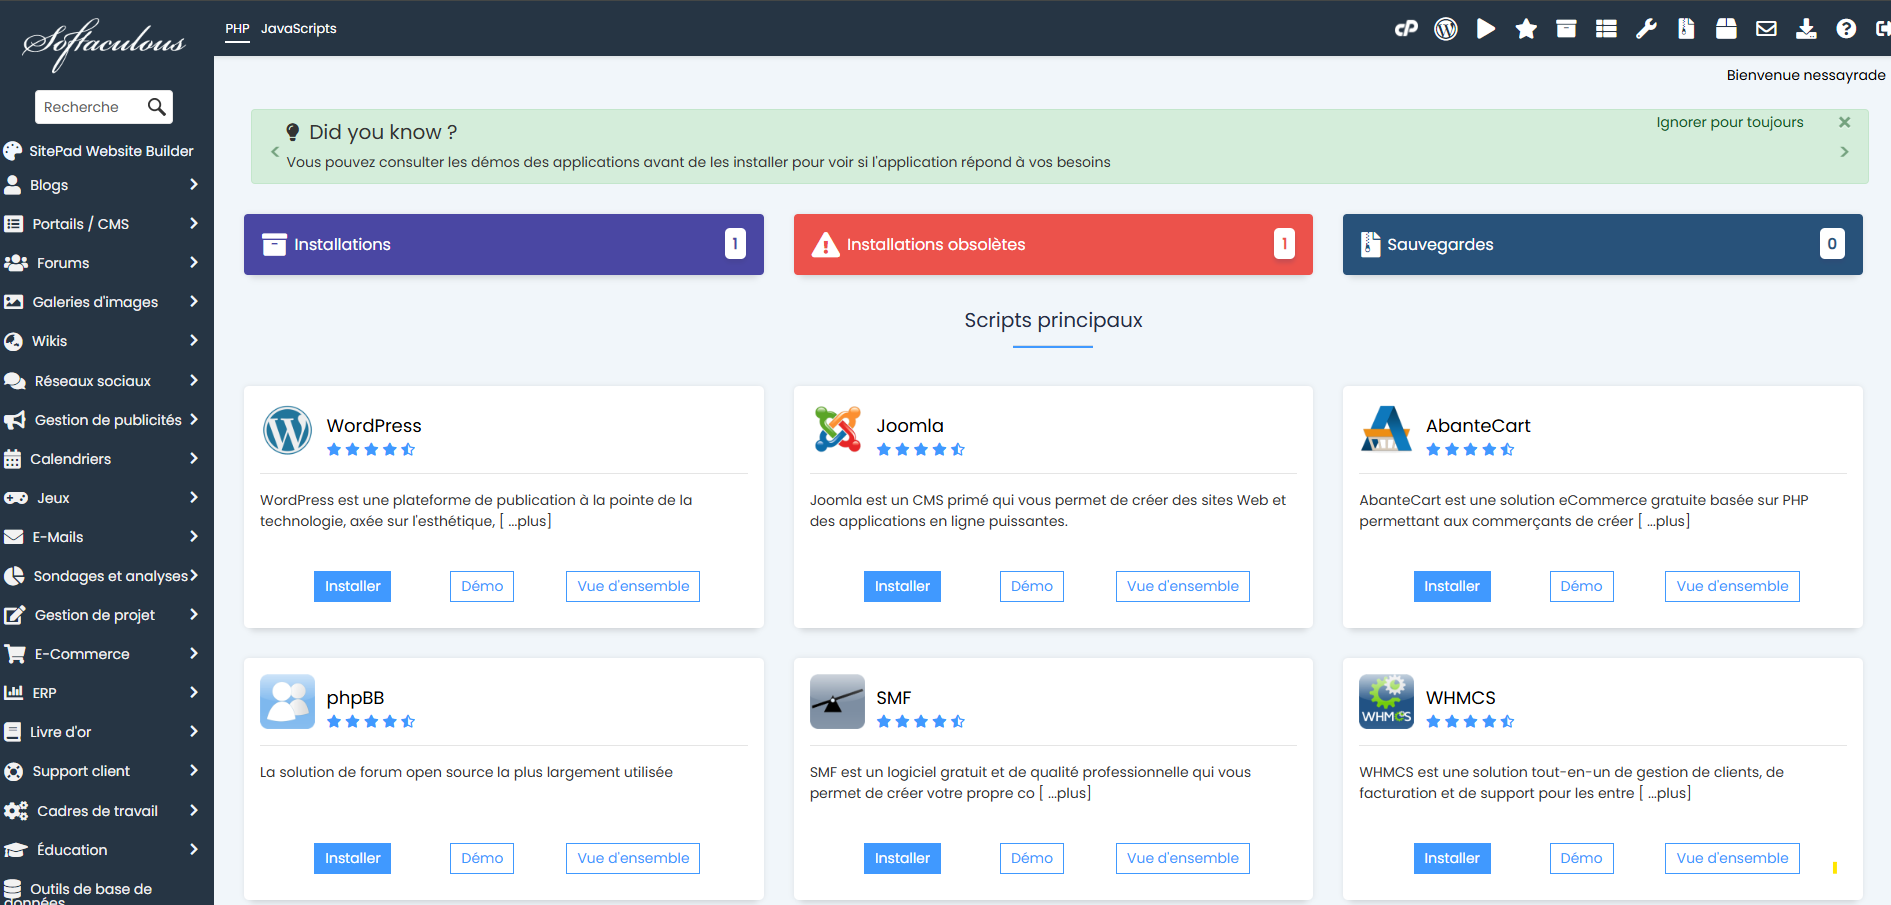Open the Sauvegardes panel
The image size is (1891, 905).
click(x=1602, y=244)
